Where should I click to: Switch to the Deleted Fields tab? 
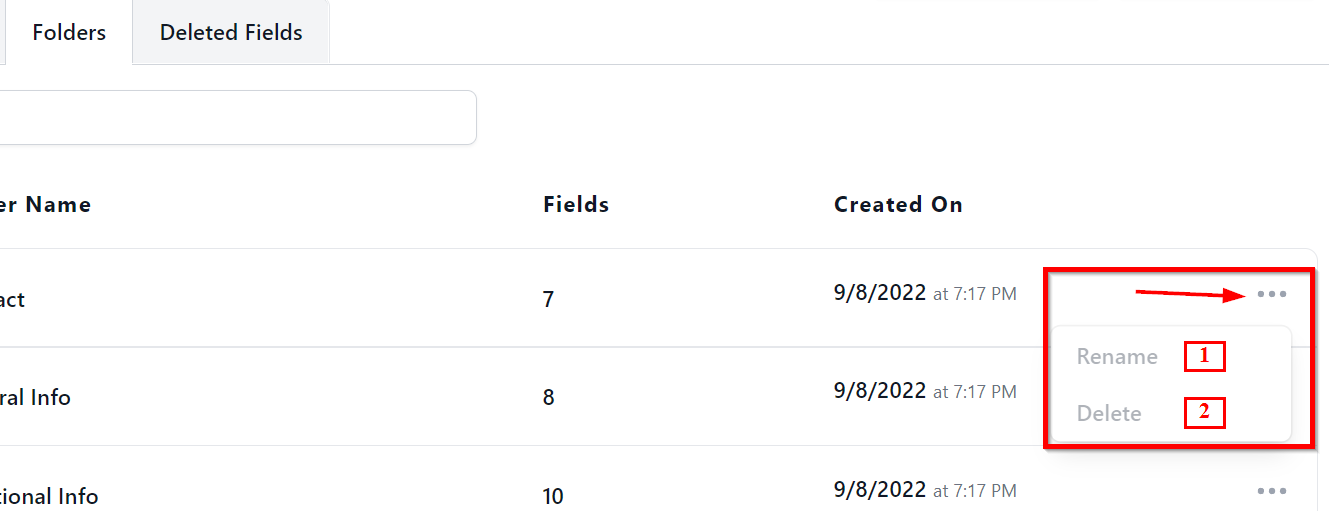231,32
